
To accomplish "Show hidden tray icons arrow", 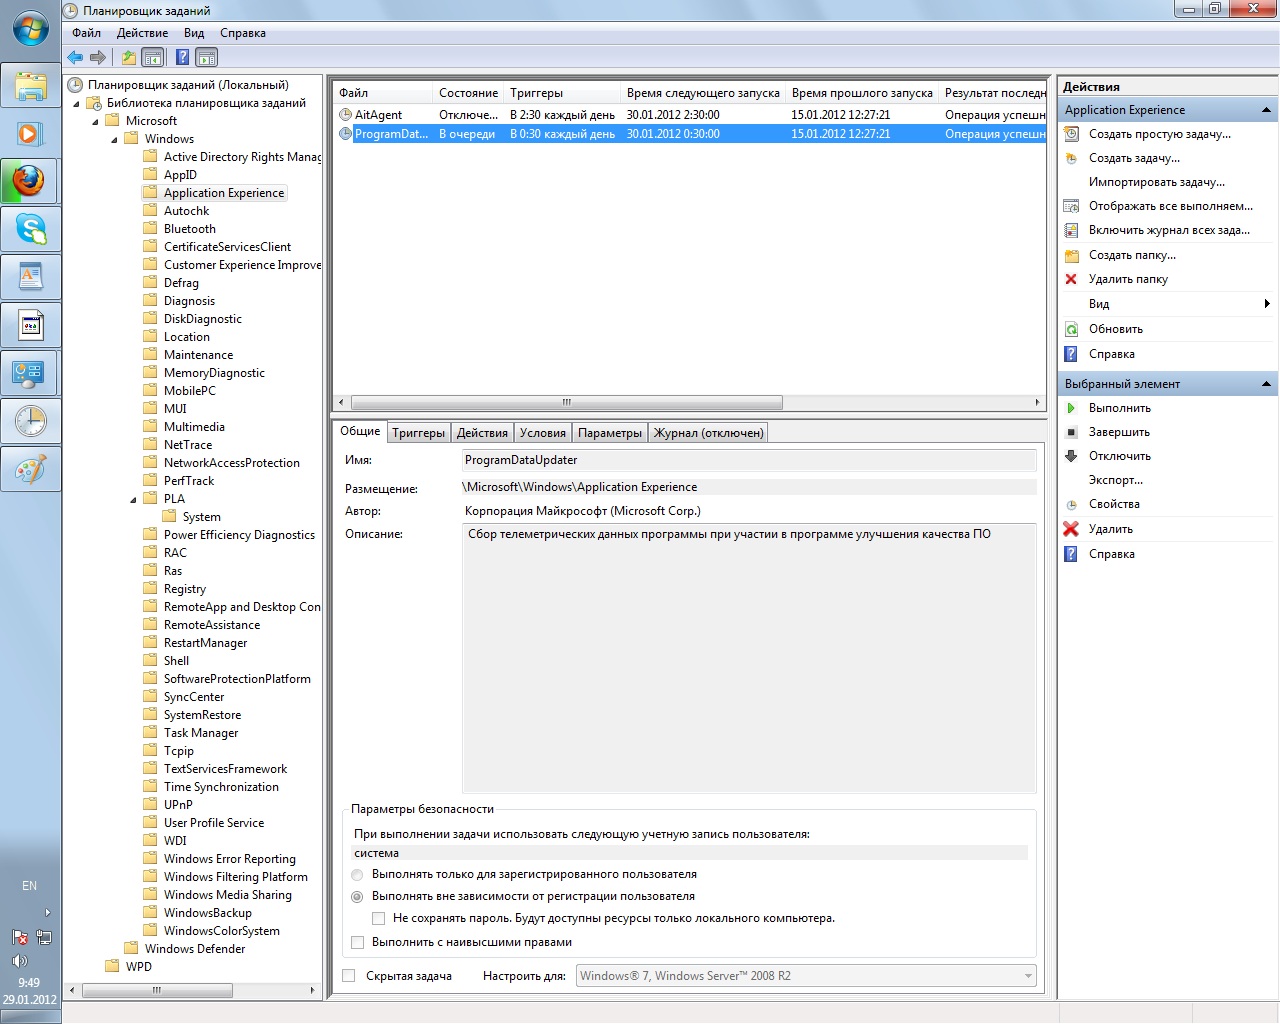I will 47,913.
